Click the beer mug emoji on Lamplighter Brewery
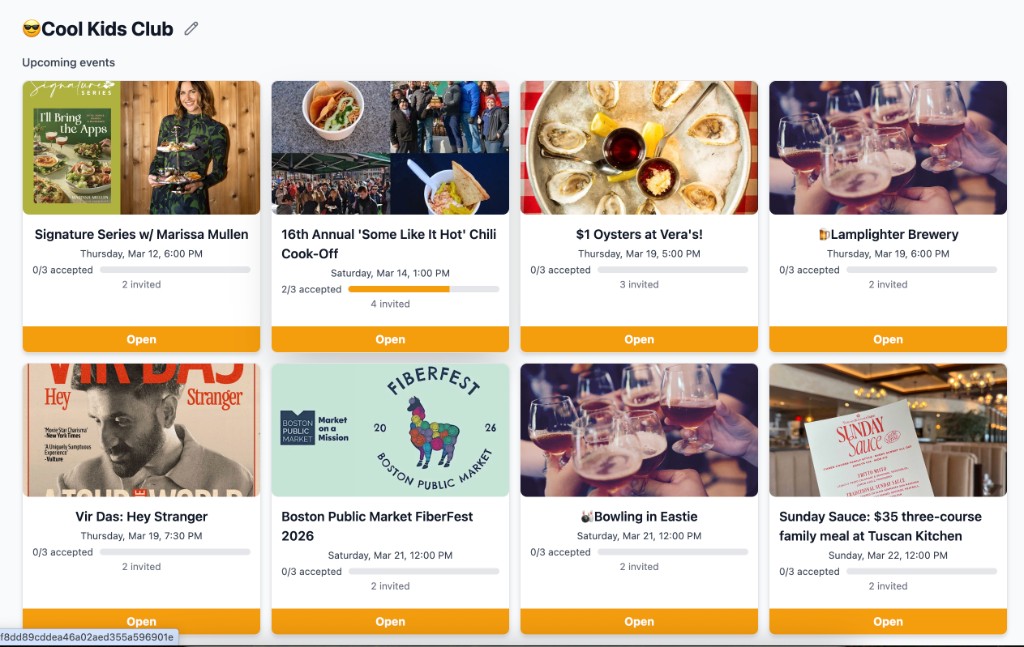1024x647 pixels. pos(826,234)
